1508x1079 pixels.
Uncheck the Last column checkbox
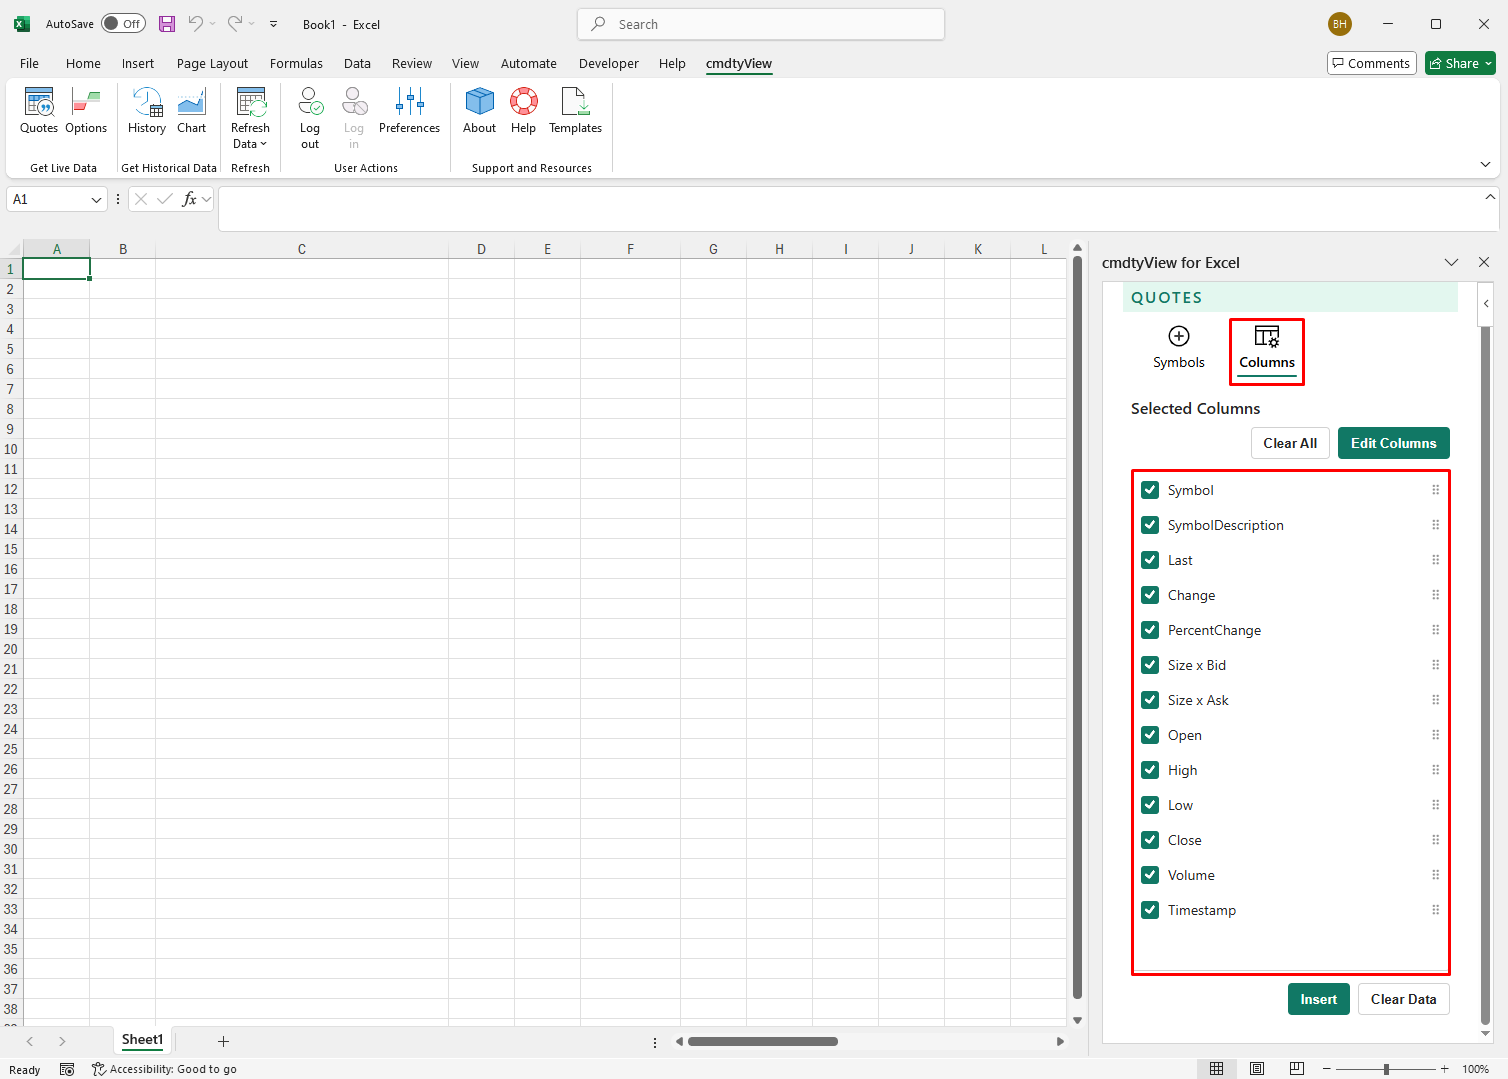[x=1150, y=560]
